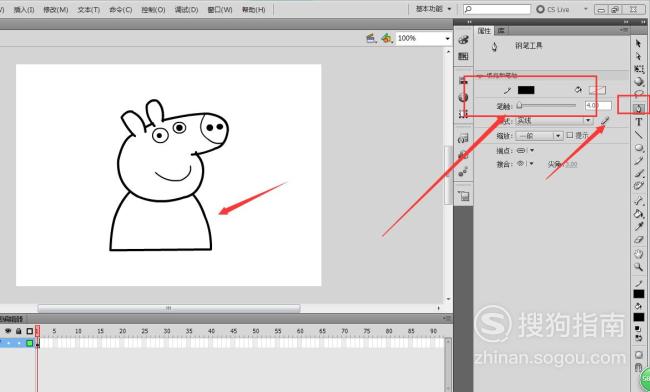The height and width of the screenshot is (392, 650).
Task: Switch to the 属性 properties tab
Action: tap(484, 31)
